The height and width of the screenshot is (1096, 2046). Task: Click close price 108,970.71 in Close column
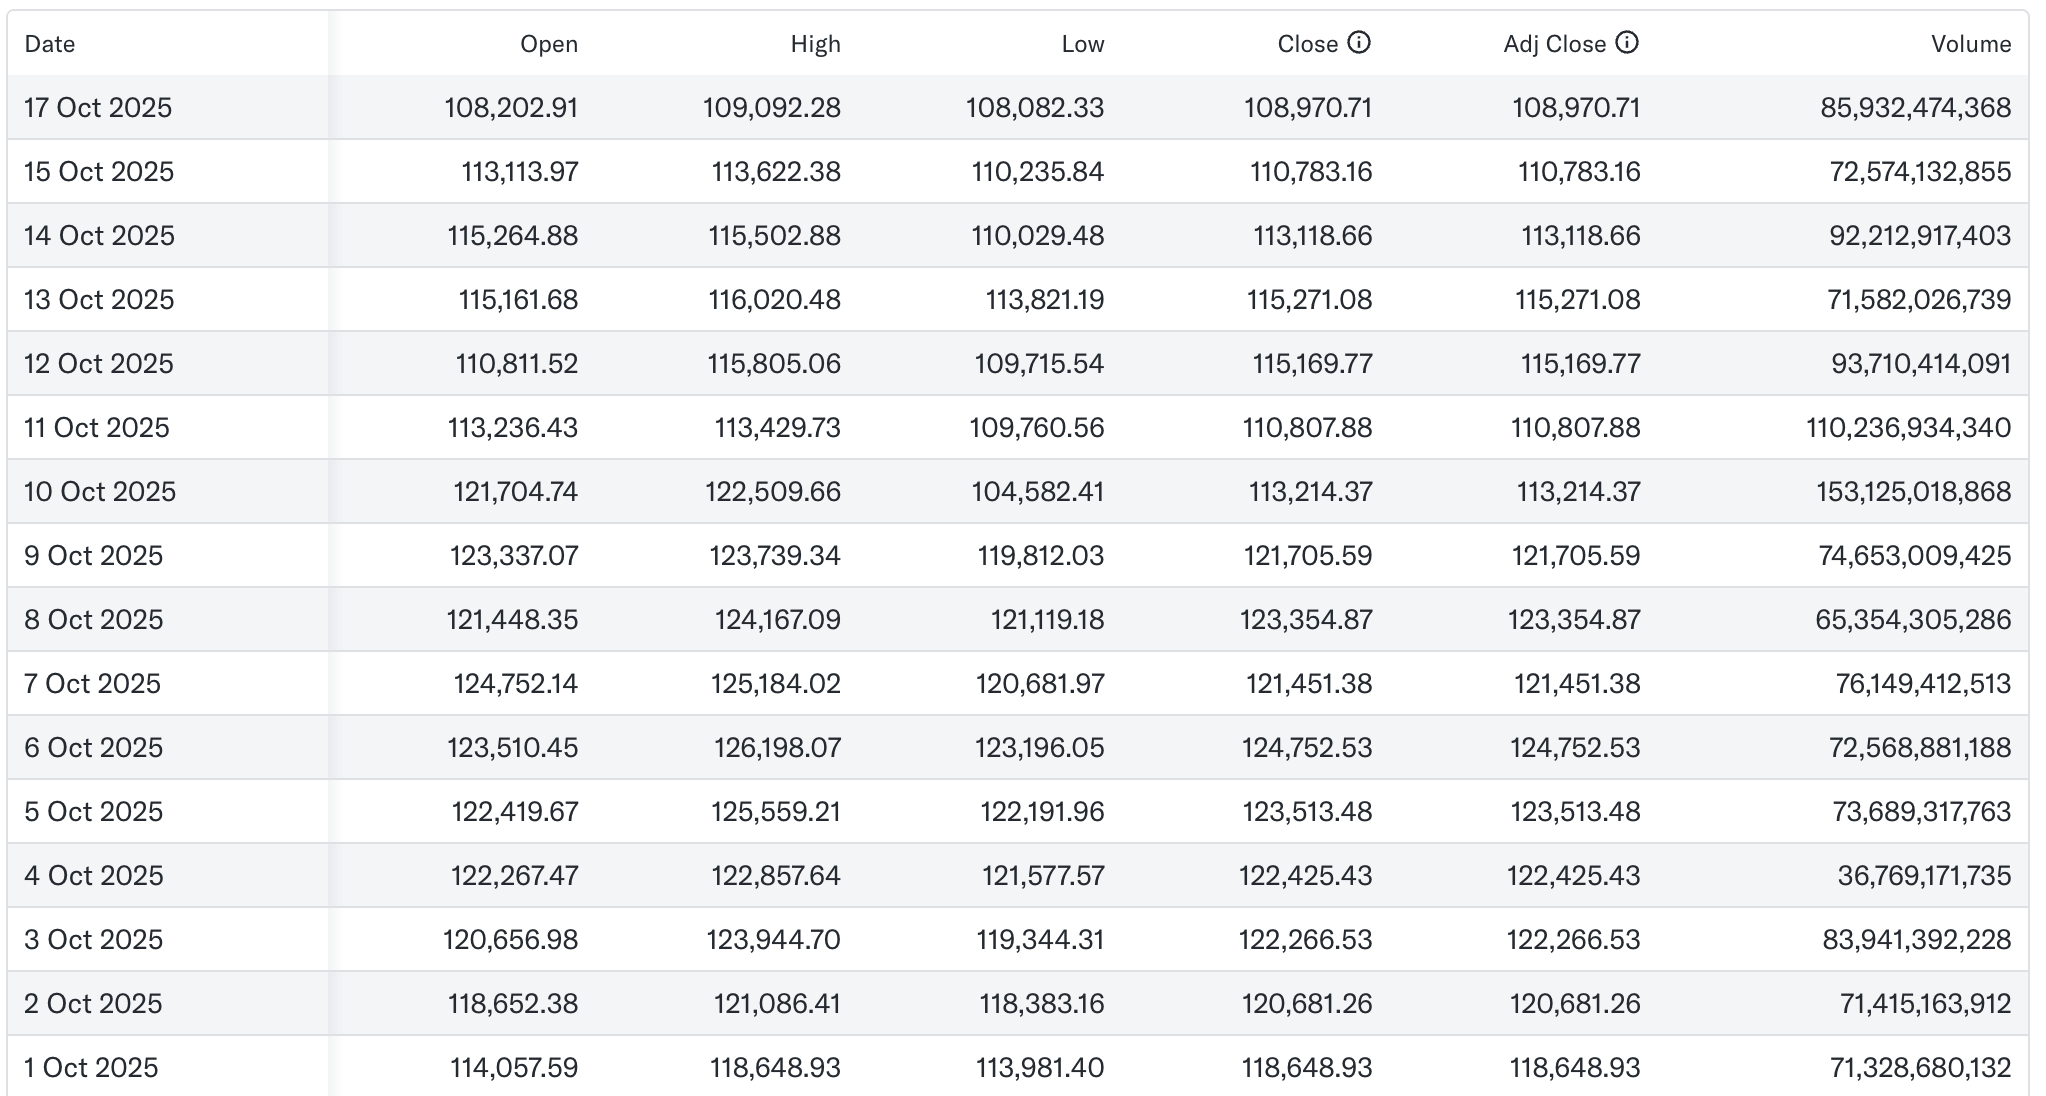[1307, 108]
